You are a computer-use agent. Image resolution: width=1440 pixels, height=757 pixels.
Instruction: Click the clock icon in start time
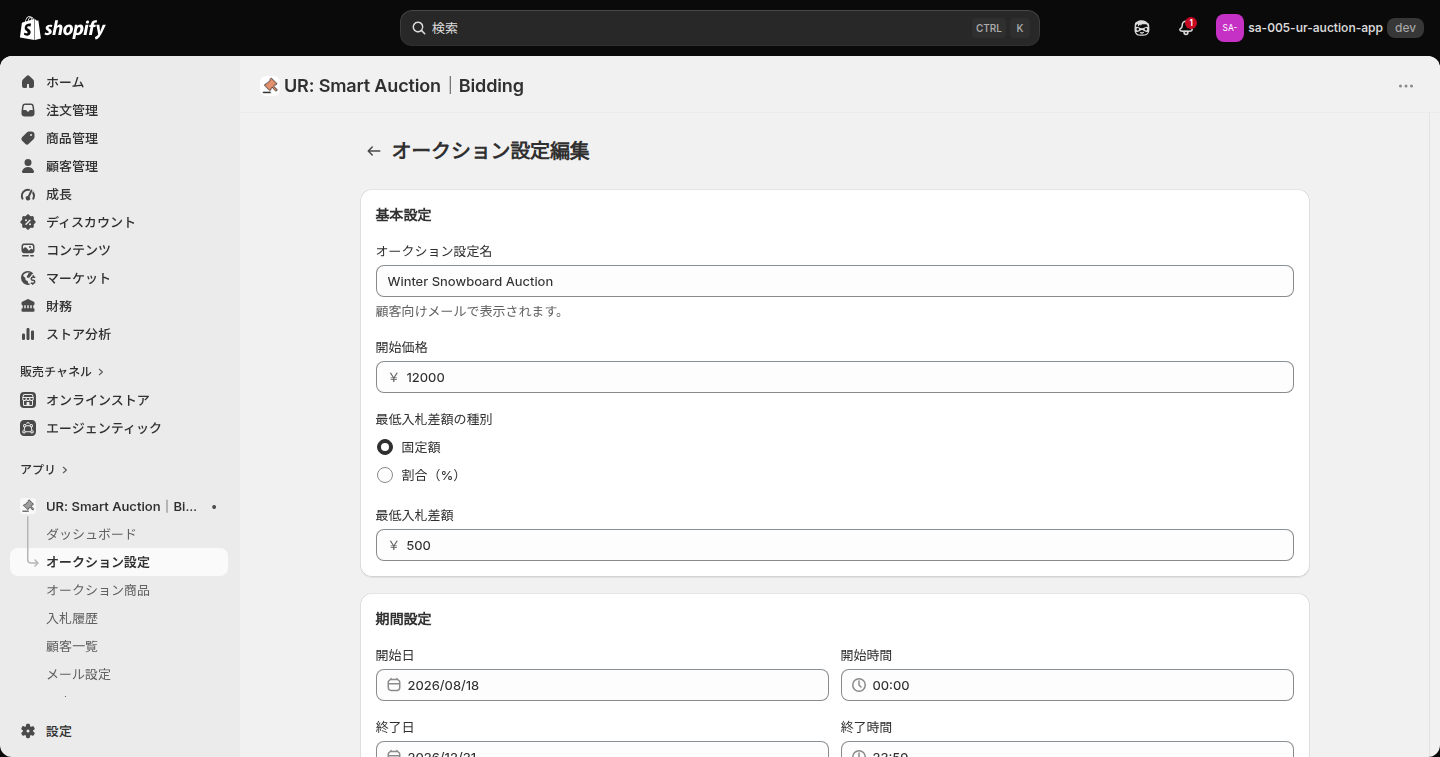[859, 685]
